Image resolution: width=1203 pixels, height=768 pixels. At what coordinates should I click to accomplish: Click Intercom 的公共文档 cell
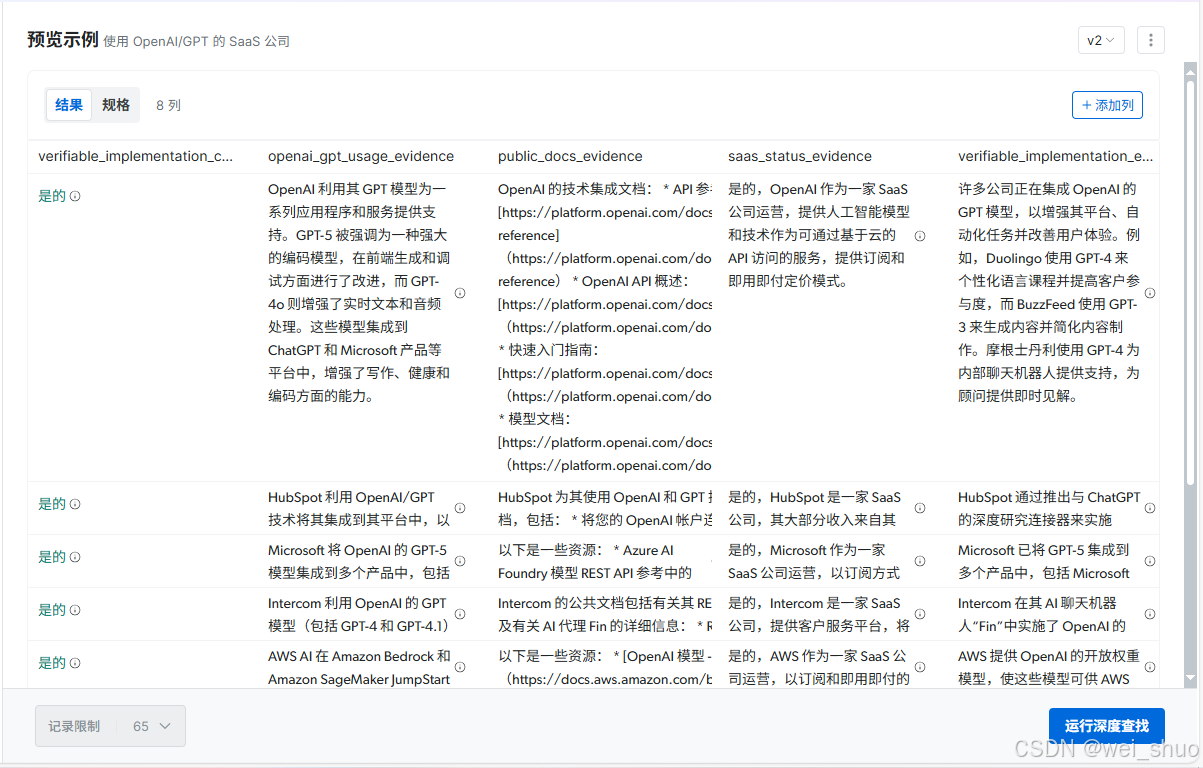(x=605, y=614)
